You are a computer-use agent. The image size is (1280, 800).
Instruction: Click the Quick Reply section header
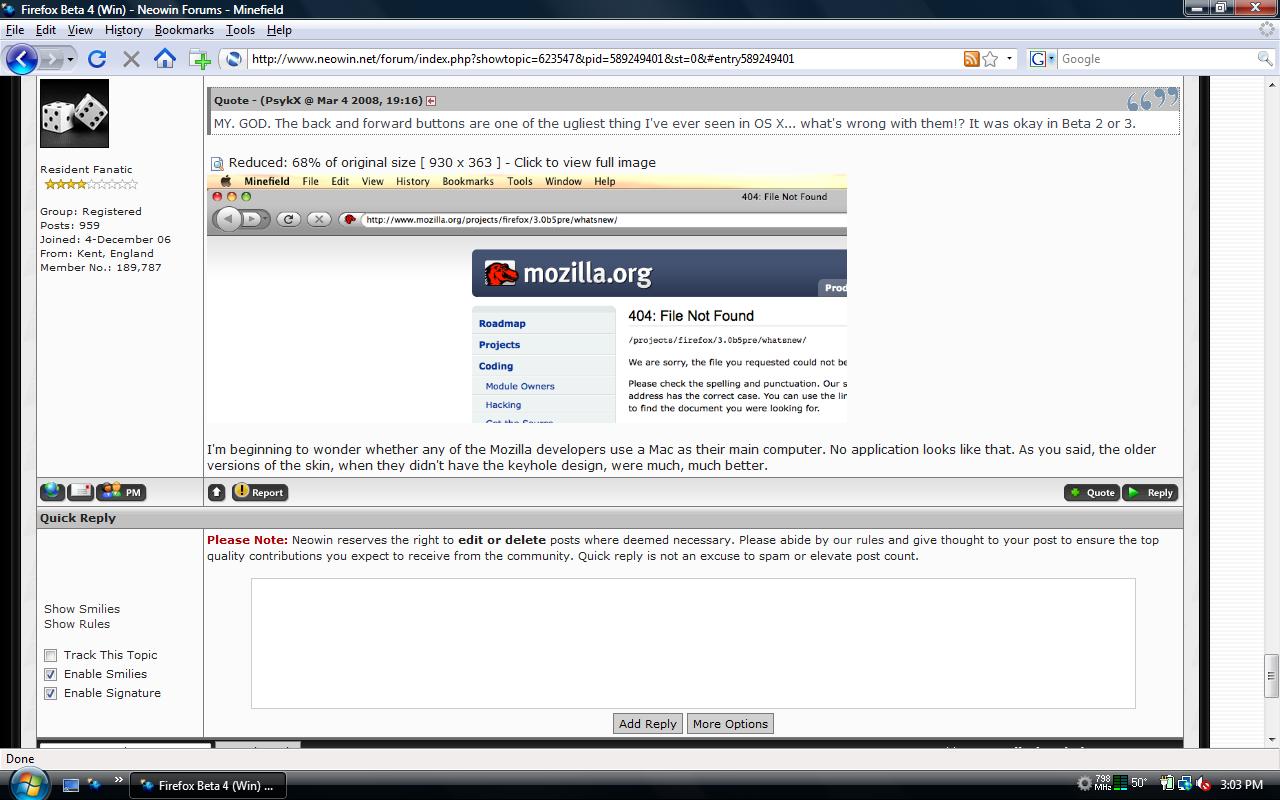610,518
